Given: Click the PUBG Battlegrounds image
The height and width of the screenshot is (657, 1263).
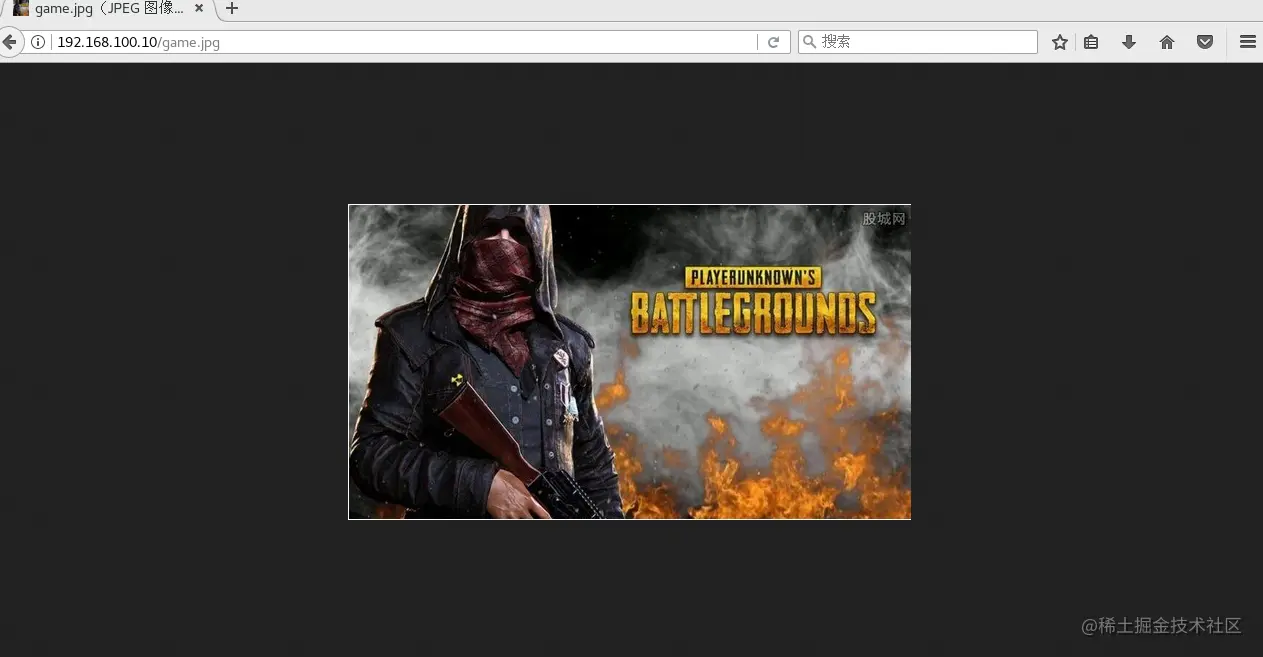Looking at the screenshot, I should (x=629, y=362).
